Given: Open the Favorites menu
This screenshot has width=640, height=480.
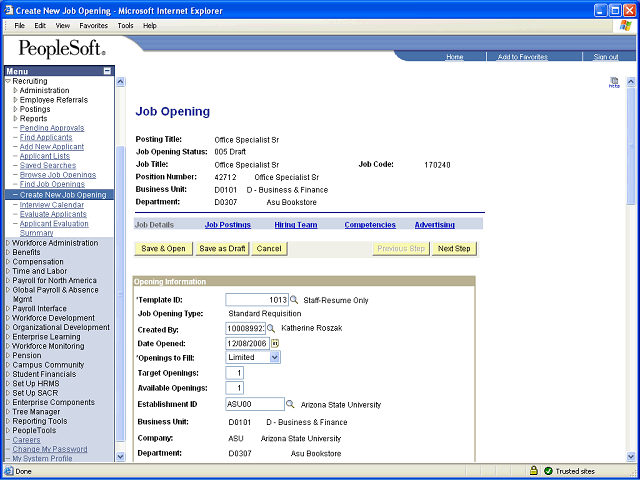Looking at the screenshot, I should point(93,26).
